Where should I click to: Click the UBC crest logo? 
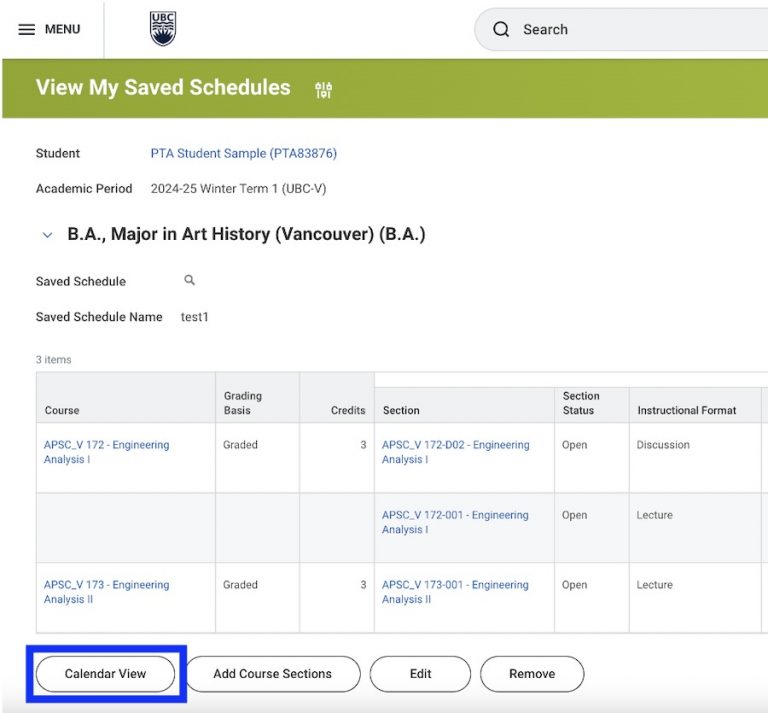(x=162, y=29)
